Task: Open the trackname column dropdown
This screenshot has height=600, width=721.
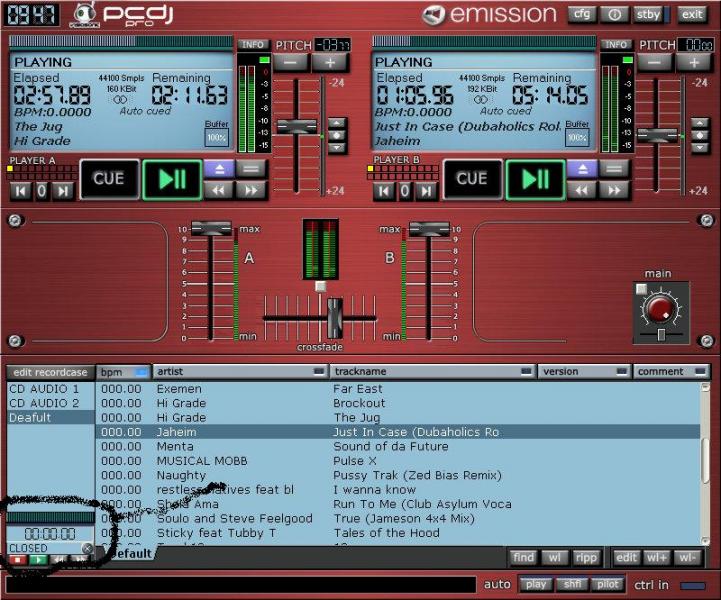Action: tap(526, 371)
